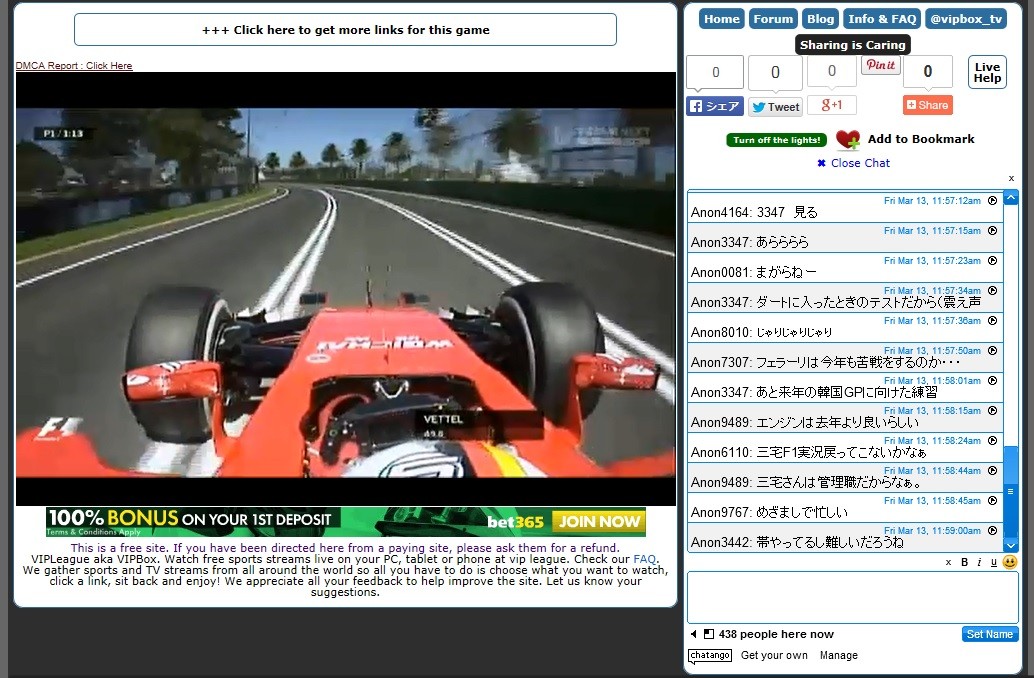Open the Blog nav button
This screenshot has width=1034, height=678.
coord(820,19)
